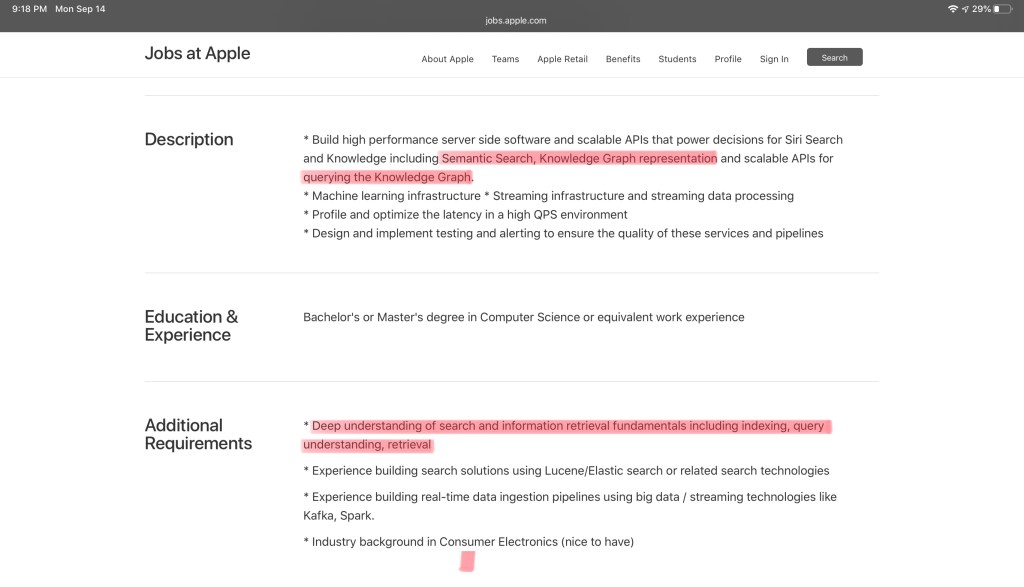Navigate to the Students section

[x=677, y=59]
